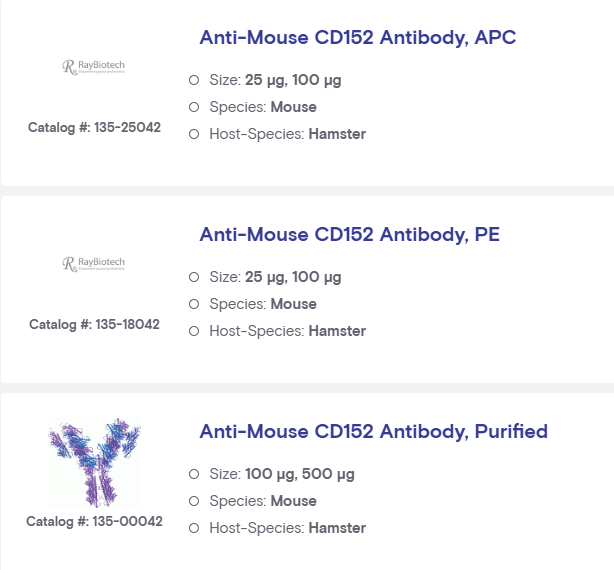This screenshot has height=570, width=614.
Task: Click Host-Species bullet icon in APC card
Action: tap(194, 134)
